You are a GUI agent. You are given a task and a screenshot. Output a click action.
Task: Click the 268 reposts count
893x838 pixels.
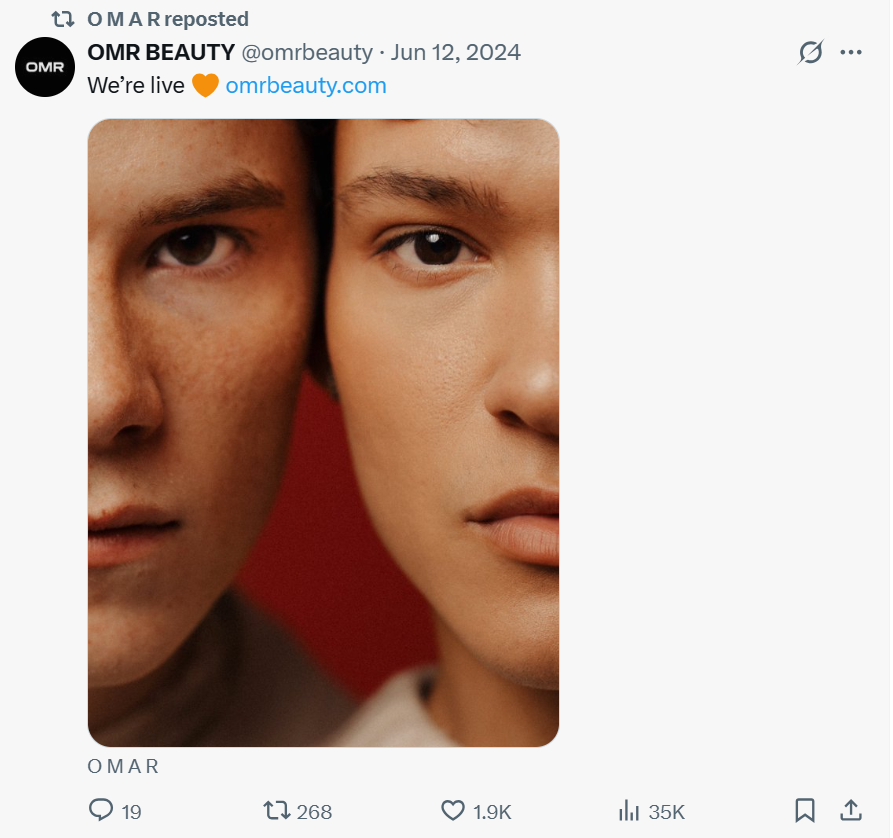[x=314, y=811]
